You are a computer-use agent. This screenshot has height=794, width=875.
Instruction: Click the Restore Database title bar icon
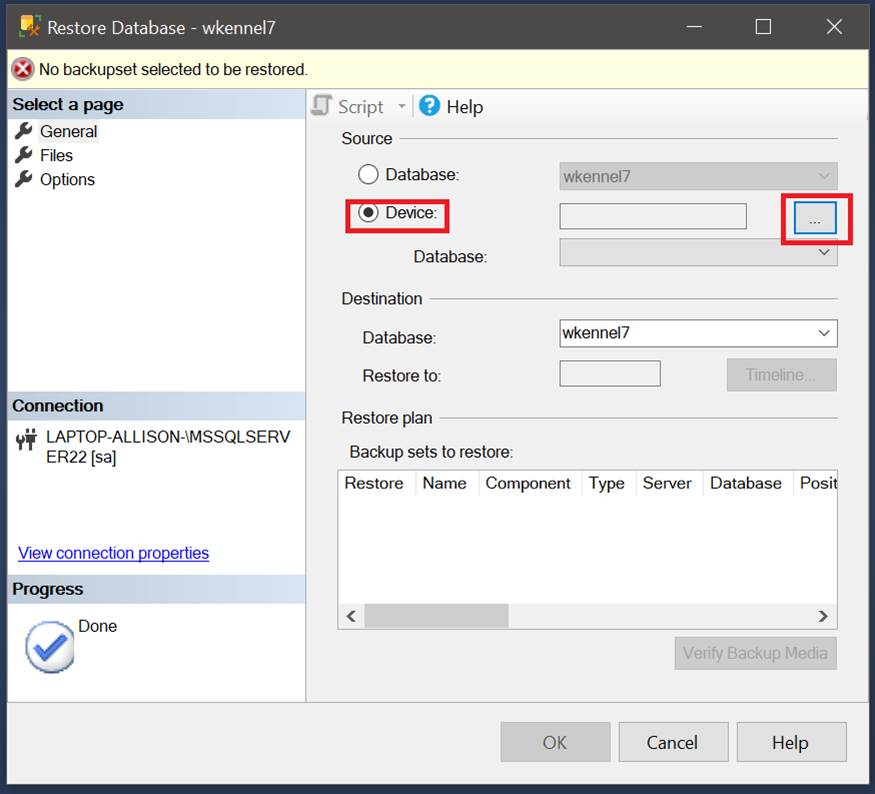point(30,26)
